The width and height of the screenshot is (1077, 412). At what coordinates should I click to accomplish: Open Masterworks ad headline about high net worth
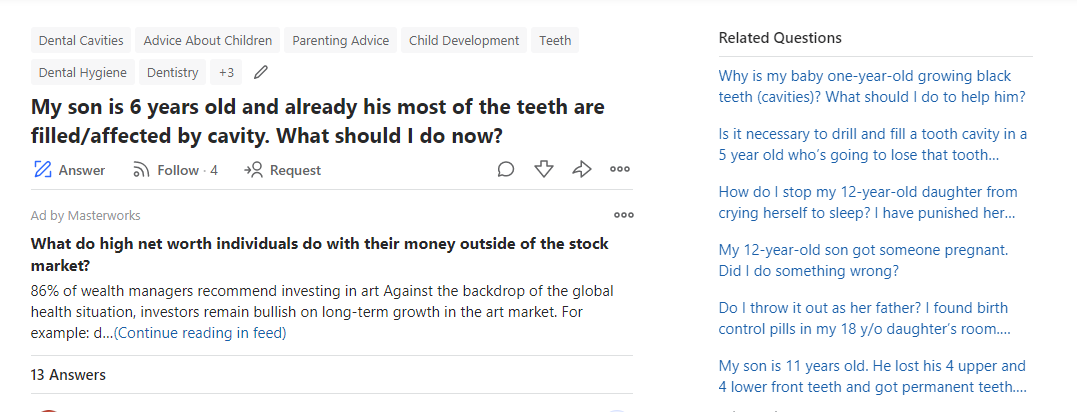pos(319,254)
